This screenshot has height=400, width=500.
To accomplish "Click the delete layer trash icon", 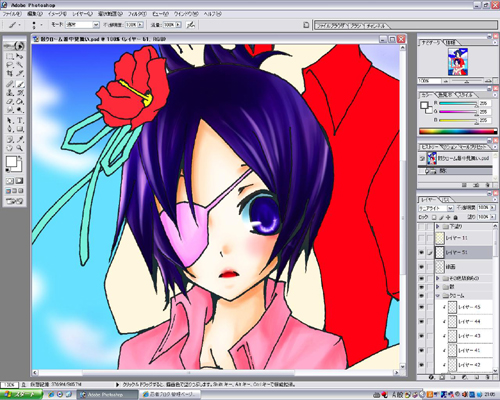I will pos(488,377).
